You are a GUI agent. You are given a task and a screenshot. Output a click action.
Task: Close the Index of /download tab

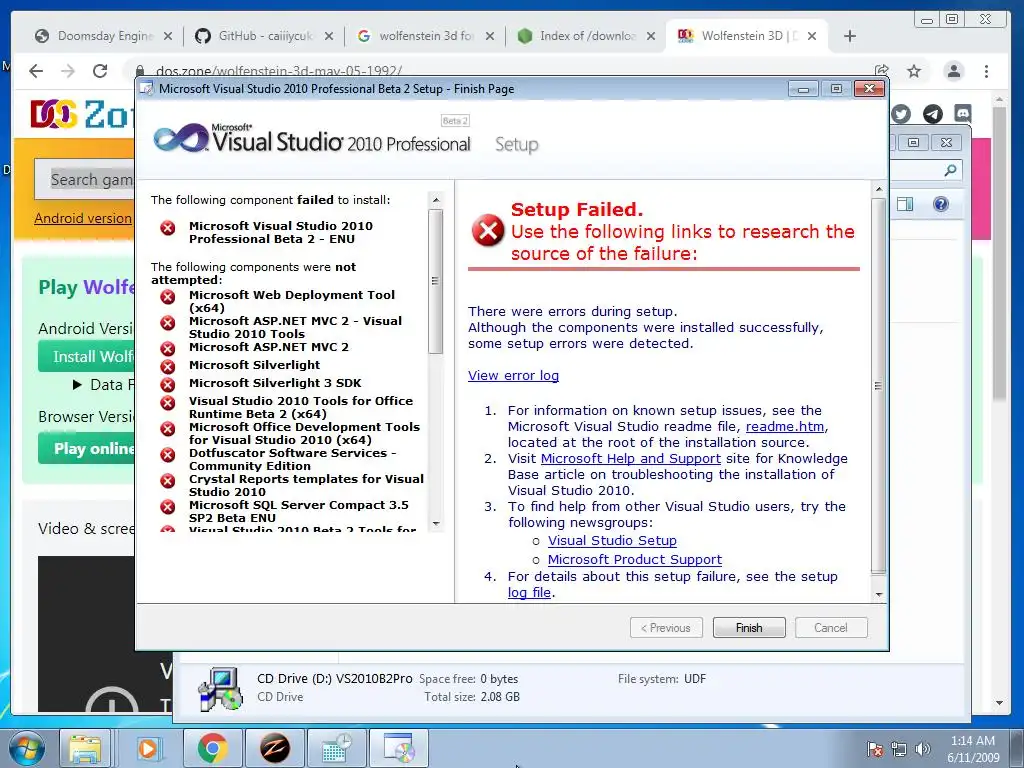tap(651, 36)
